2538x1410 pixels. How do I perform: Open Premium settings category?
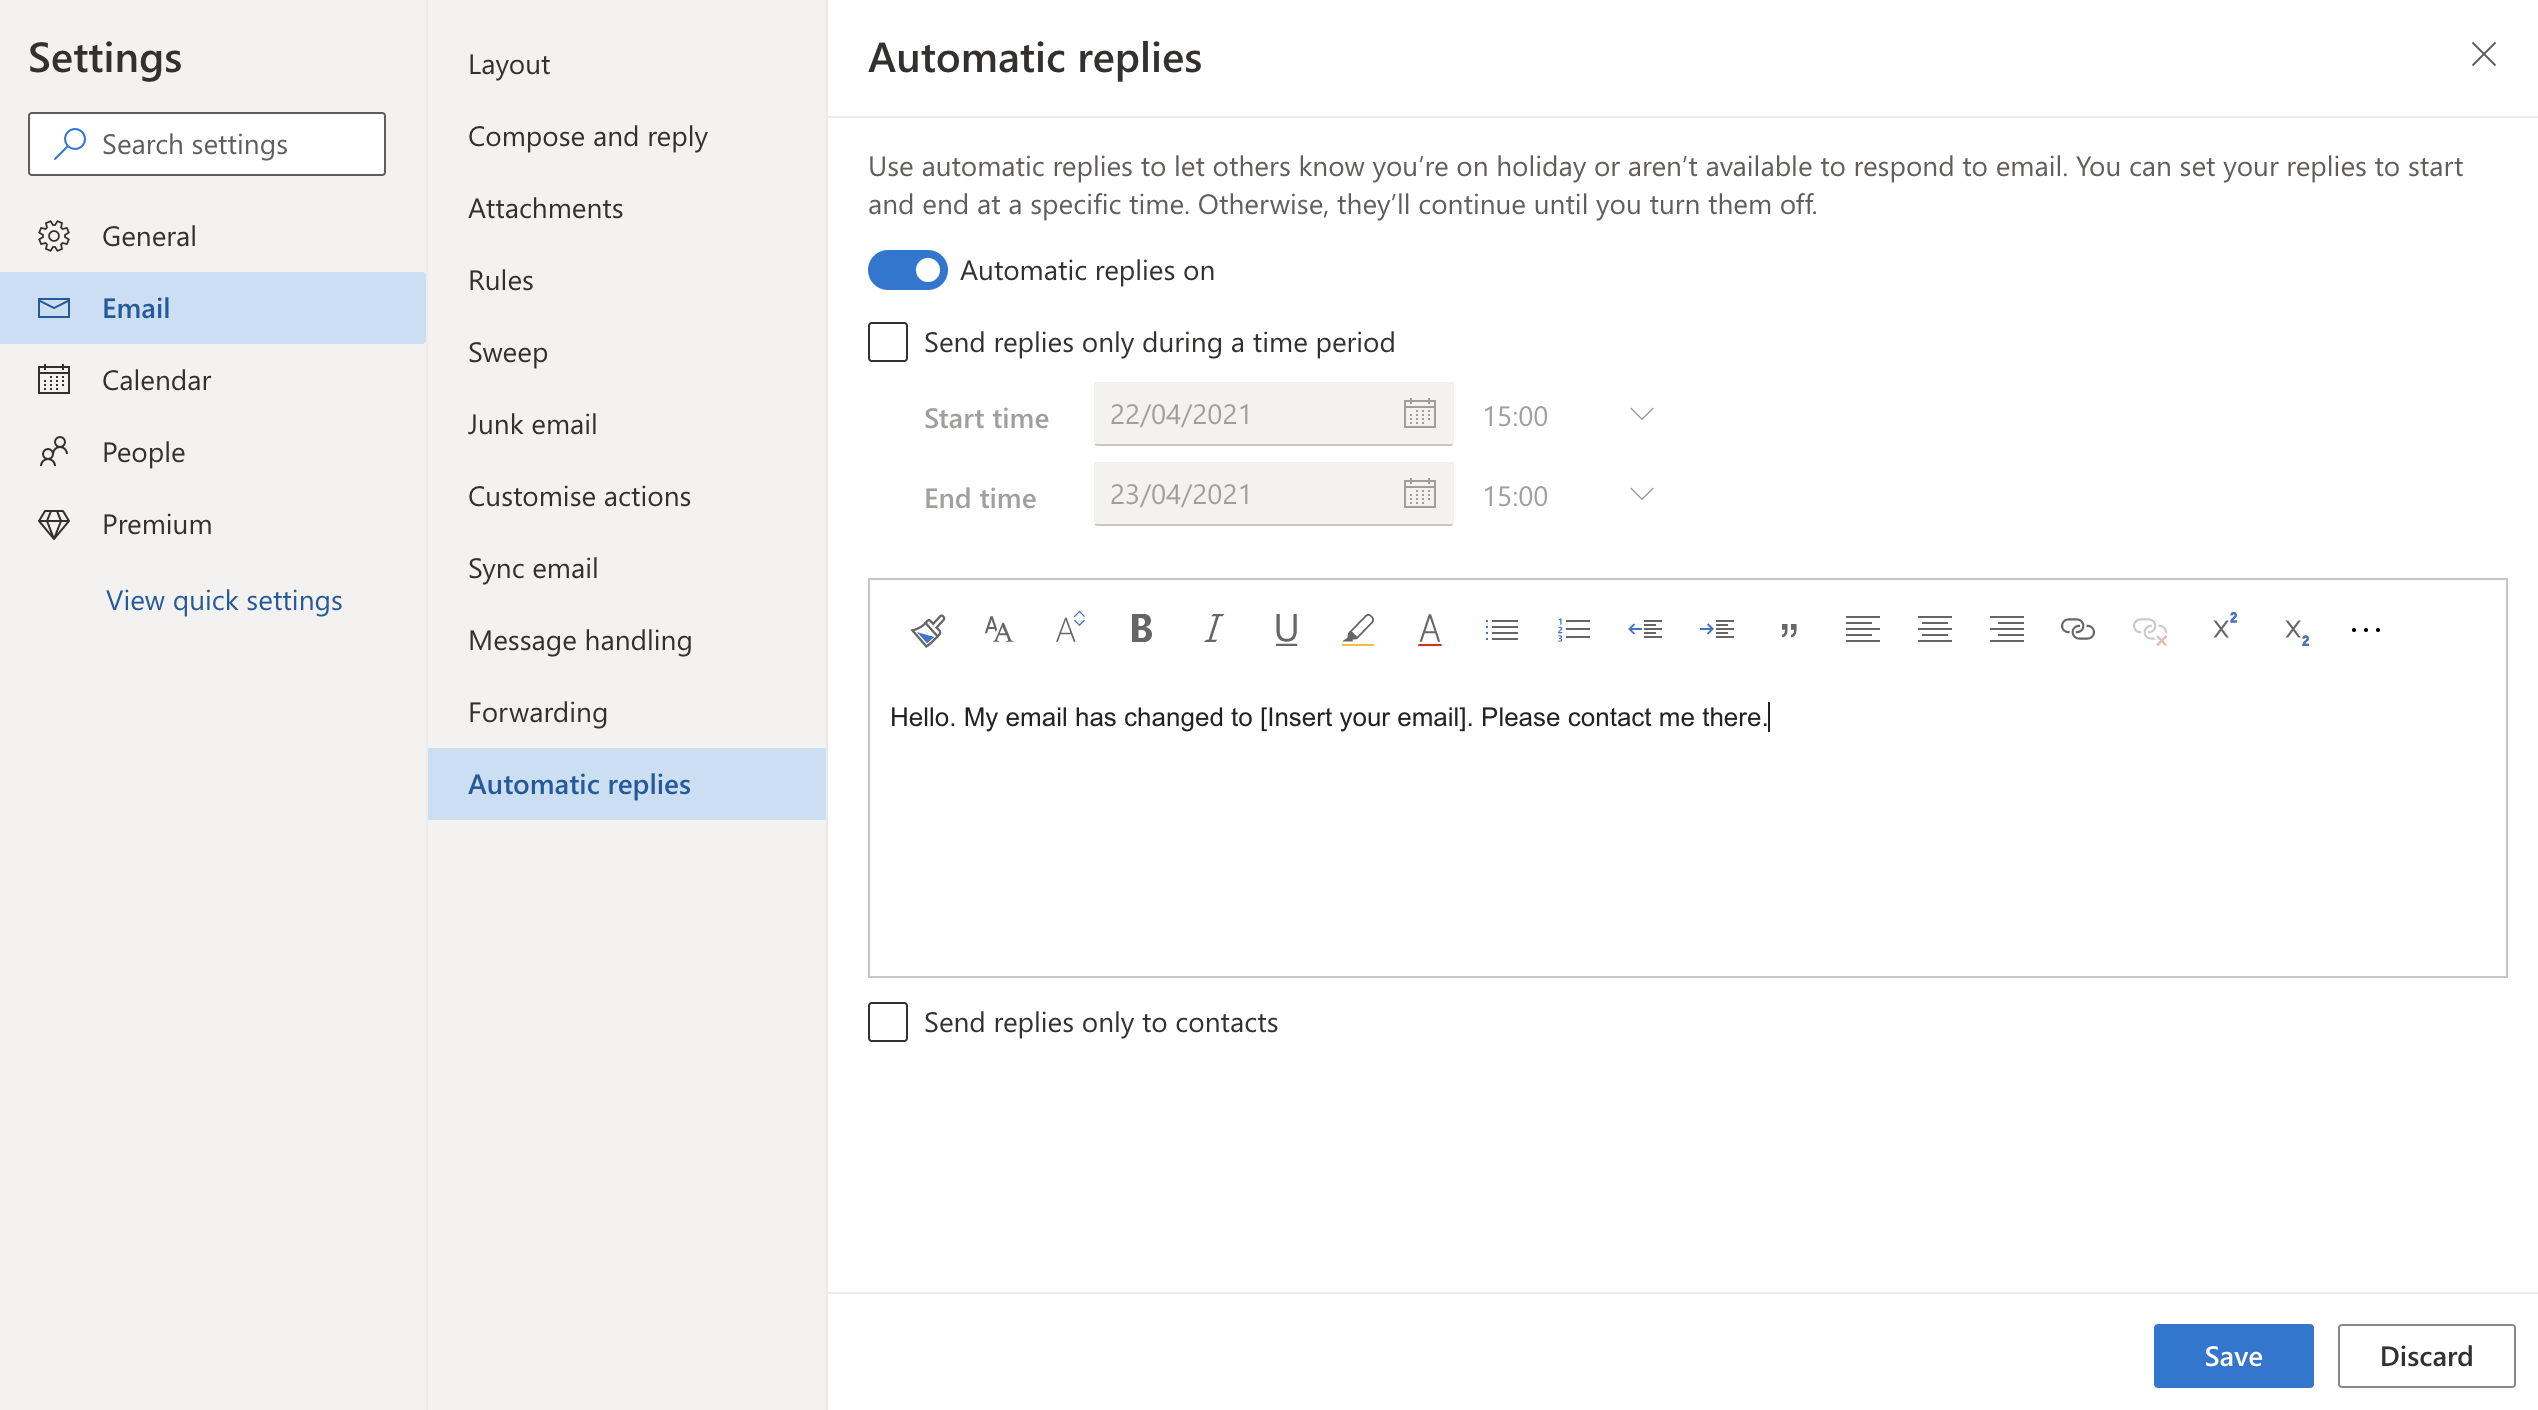point(213,524)
